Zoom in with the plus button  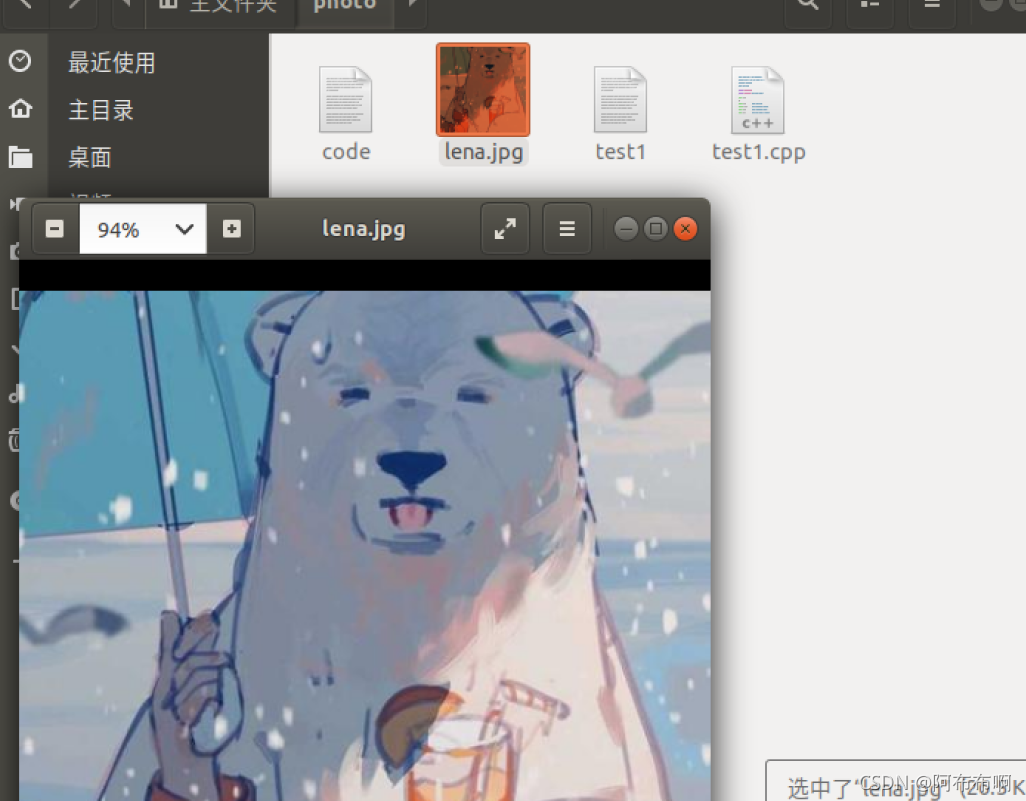(232, 229)
